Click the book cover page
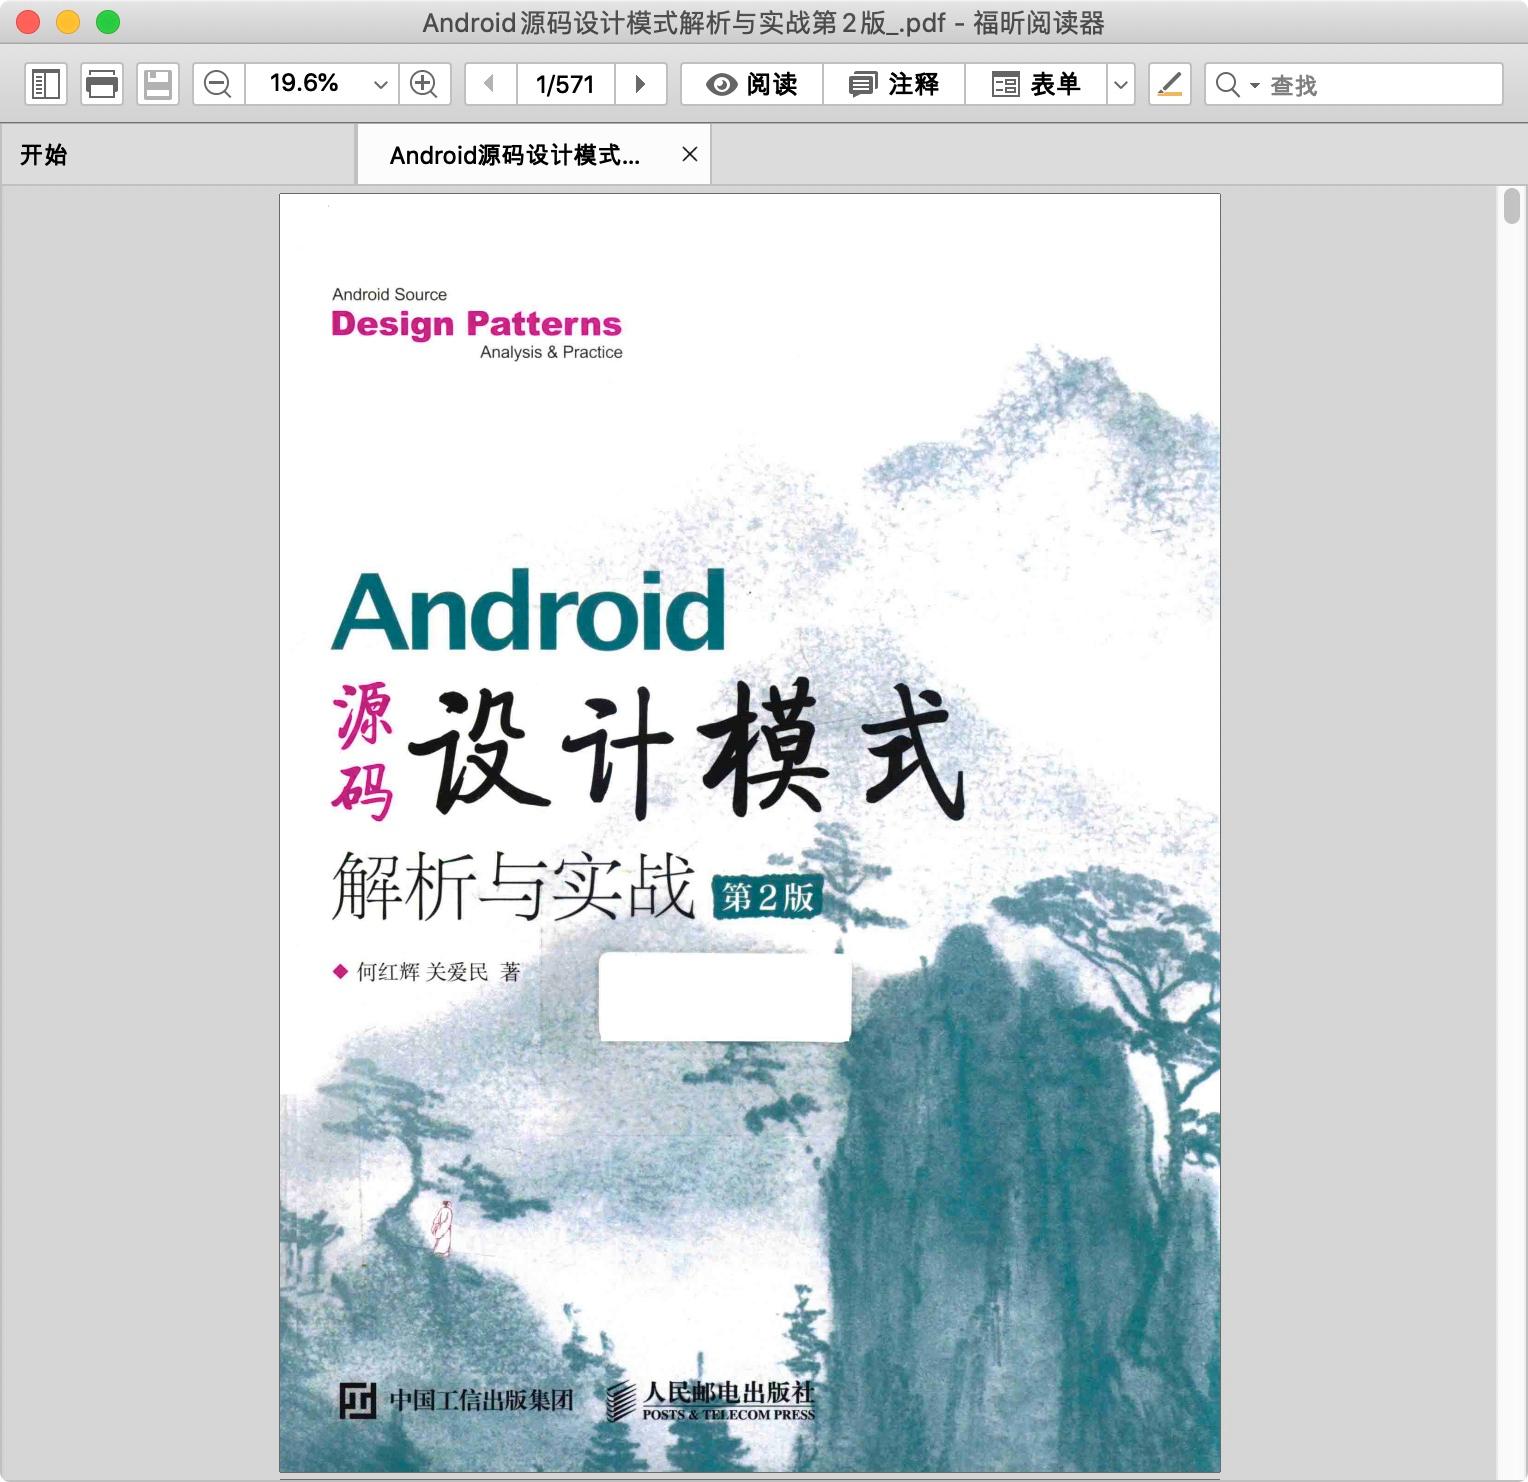The image size is (1528, 1482). [x=750, y=832]
